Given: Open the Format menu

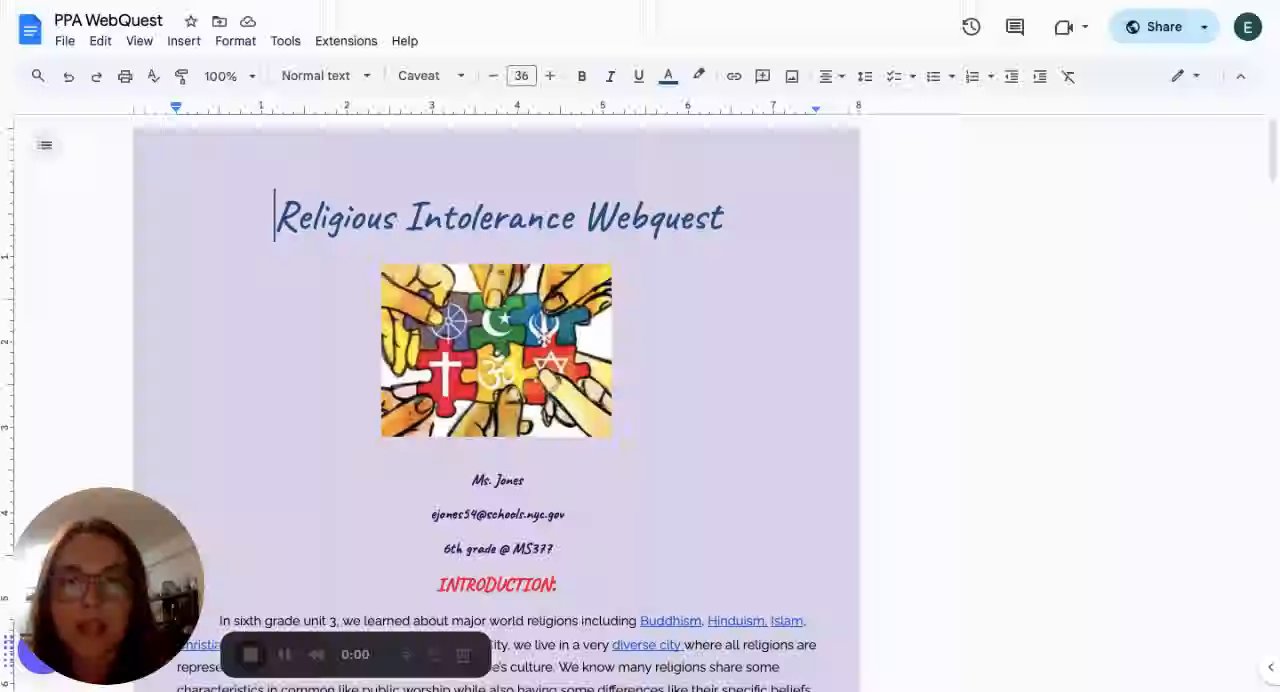Looking at the screenshot, I should pyautogui.click(x=235, y=41).
